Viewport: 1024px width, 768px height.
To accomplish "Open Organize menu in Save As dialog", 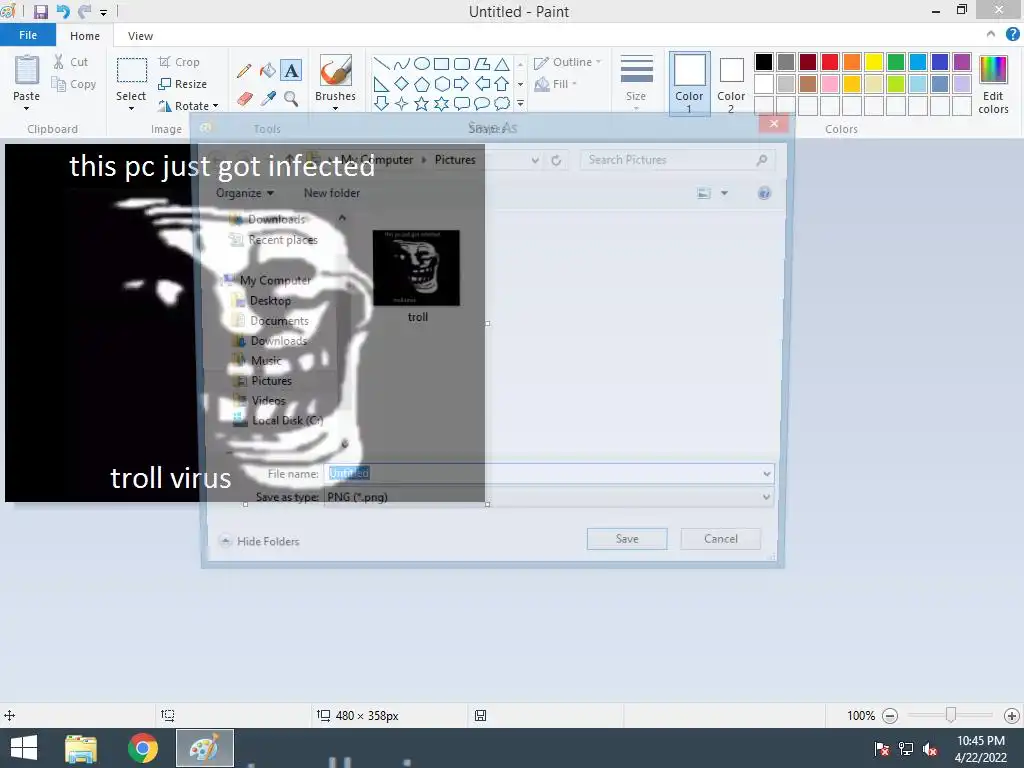I will pyautogui.click(x=245, y=193).
